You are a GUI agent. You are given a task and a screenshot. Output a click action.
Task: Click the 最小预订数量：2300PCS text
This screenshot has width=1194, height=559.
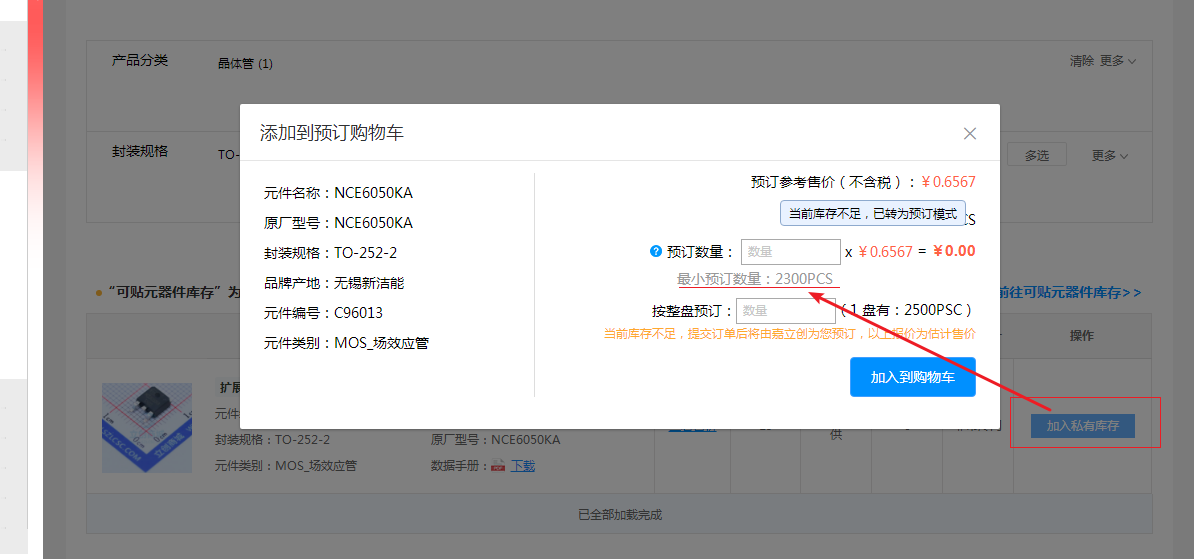tap(755, 279)
